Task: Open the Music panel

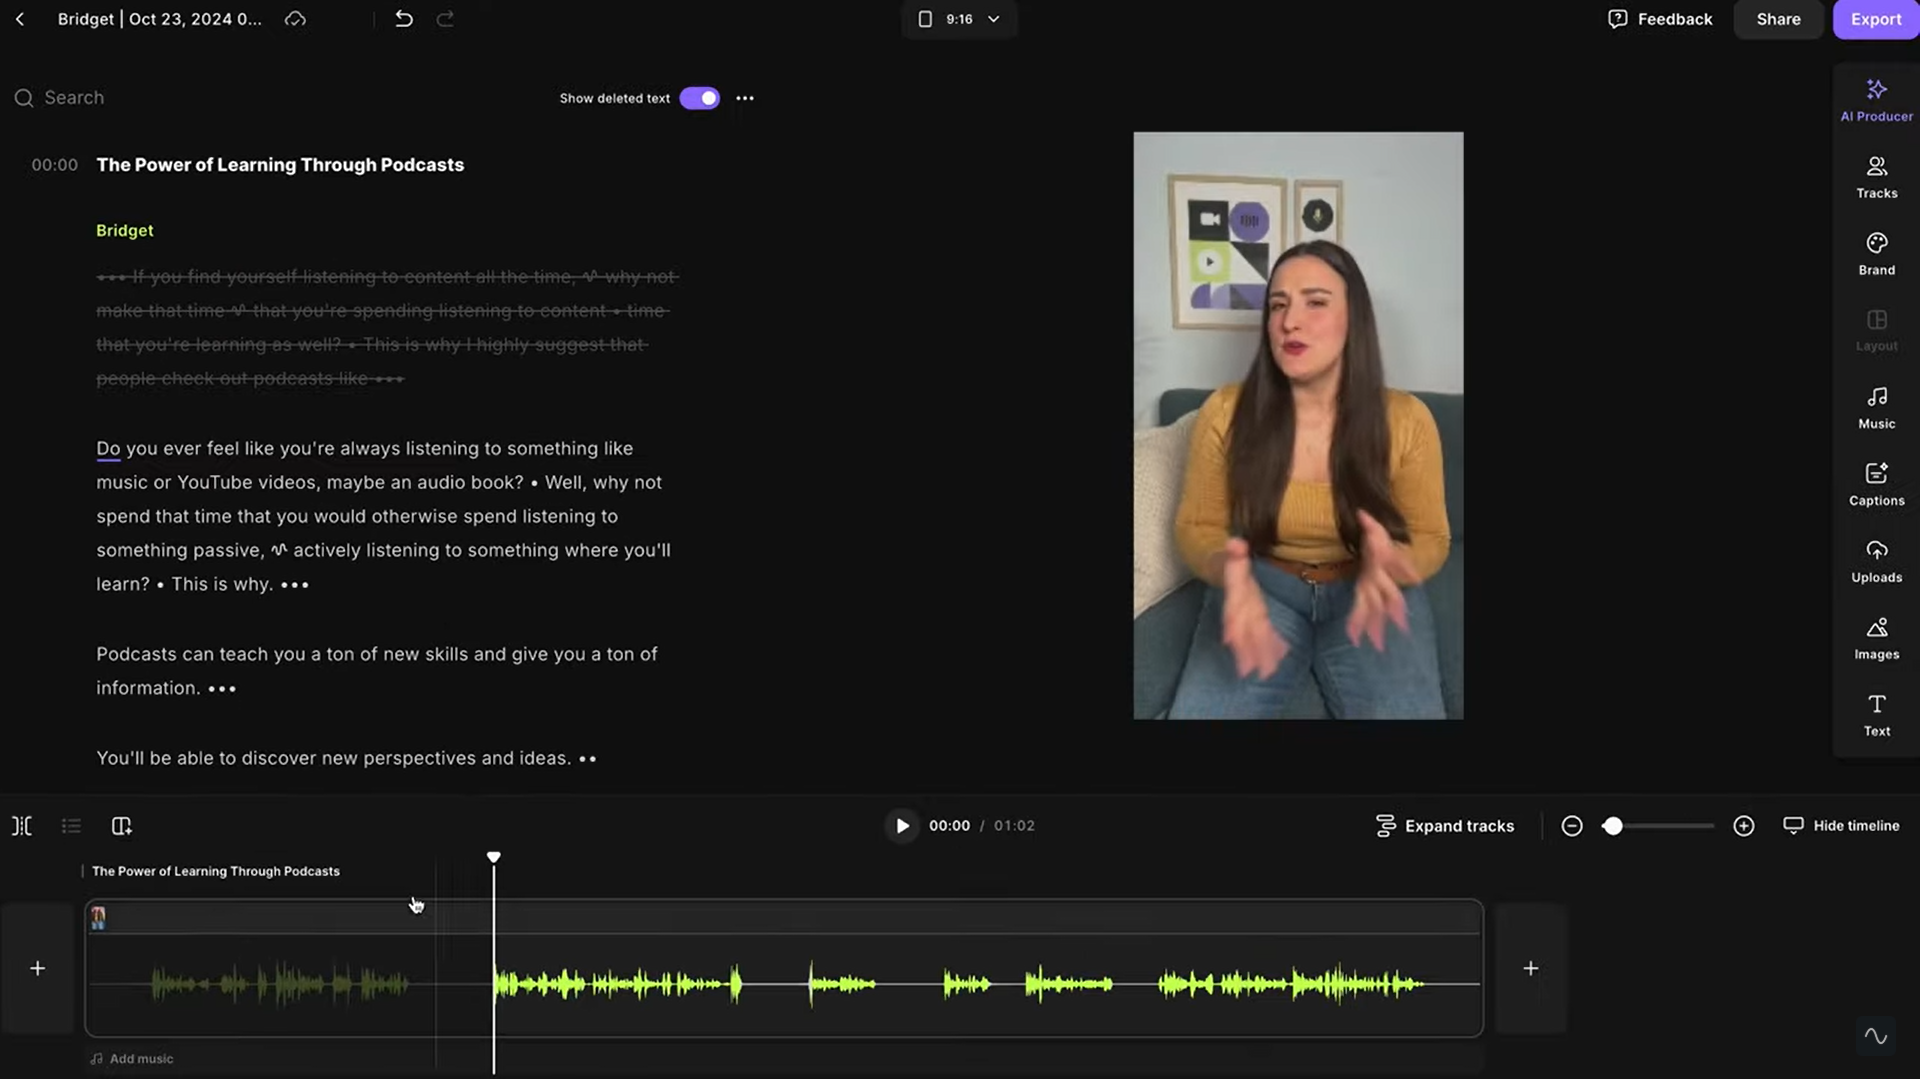Action: pos(1876,406)
